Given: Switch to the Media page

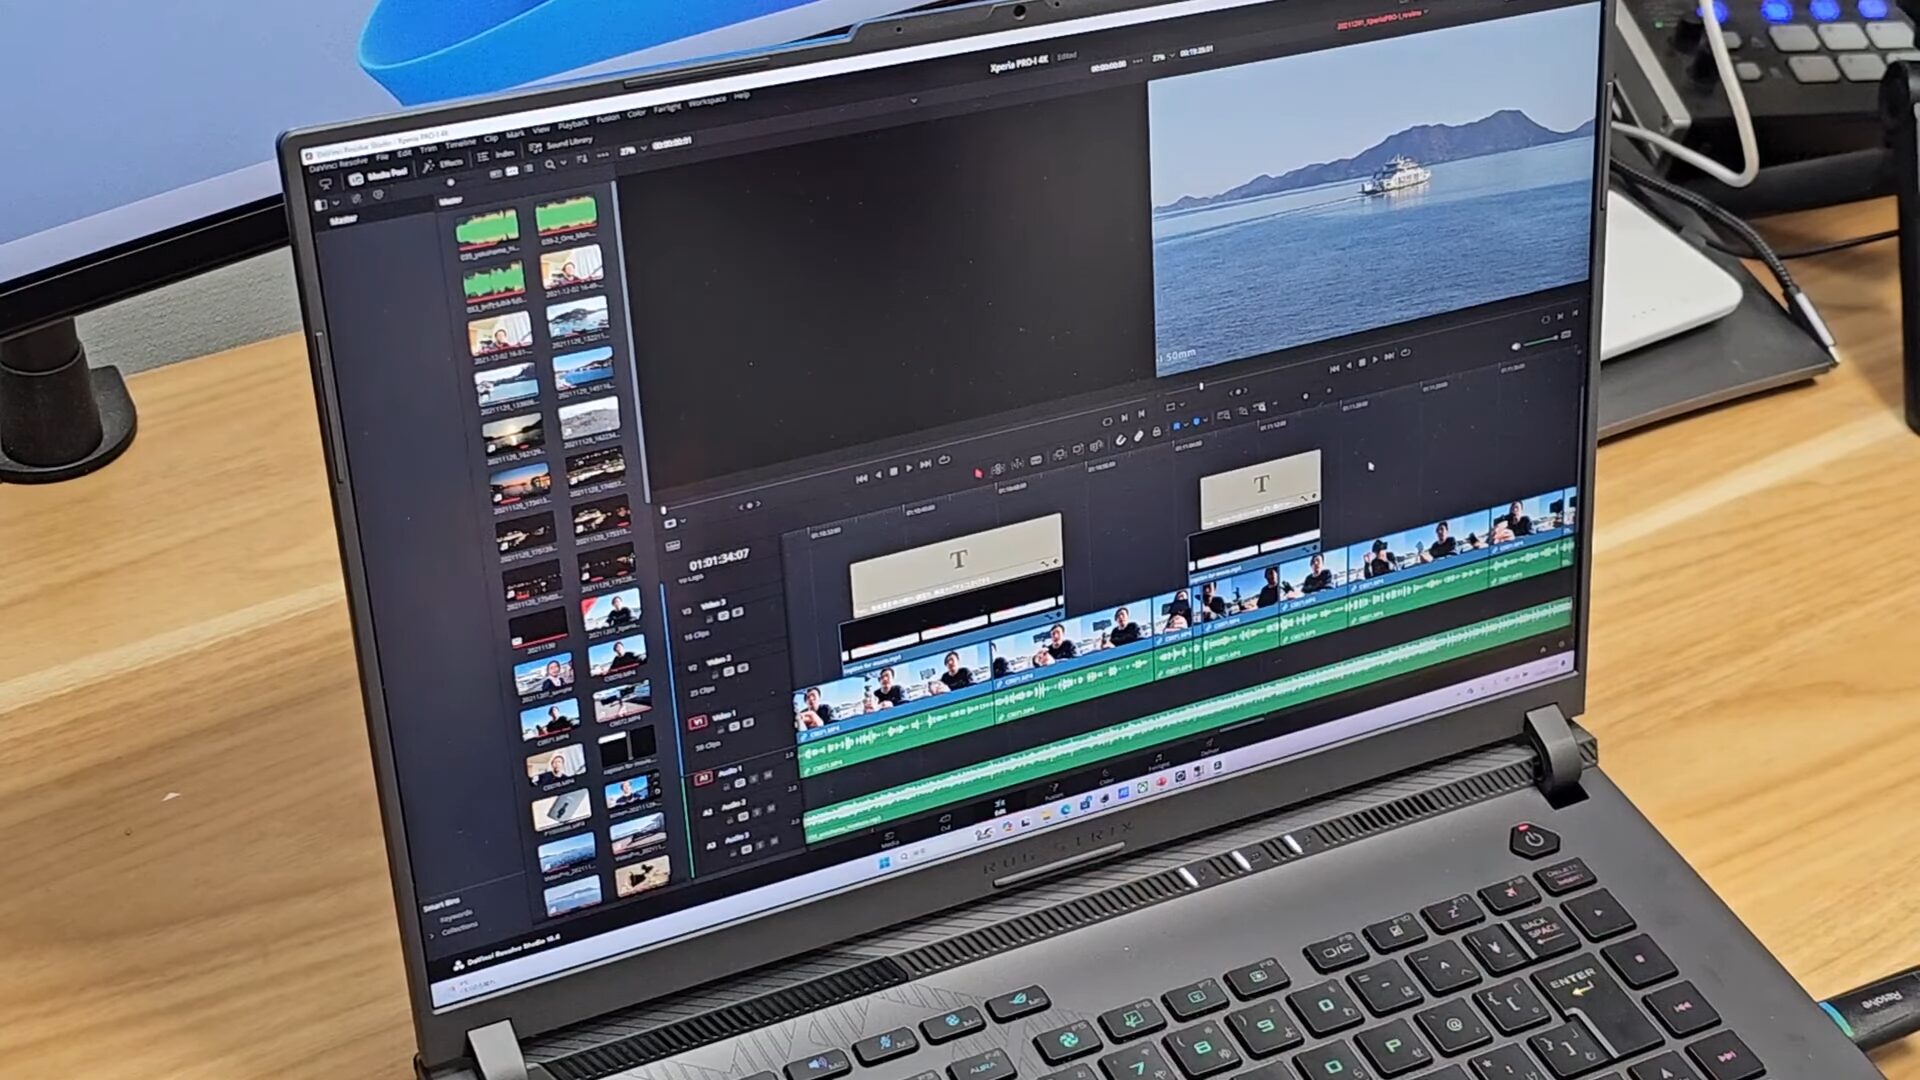Looking at the screenshot, I should coord(889,839).
